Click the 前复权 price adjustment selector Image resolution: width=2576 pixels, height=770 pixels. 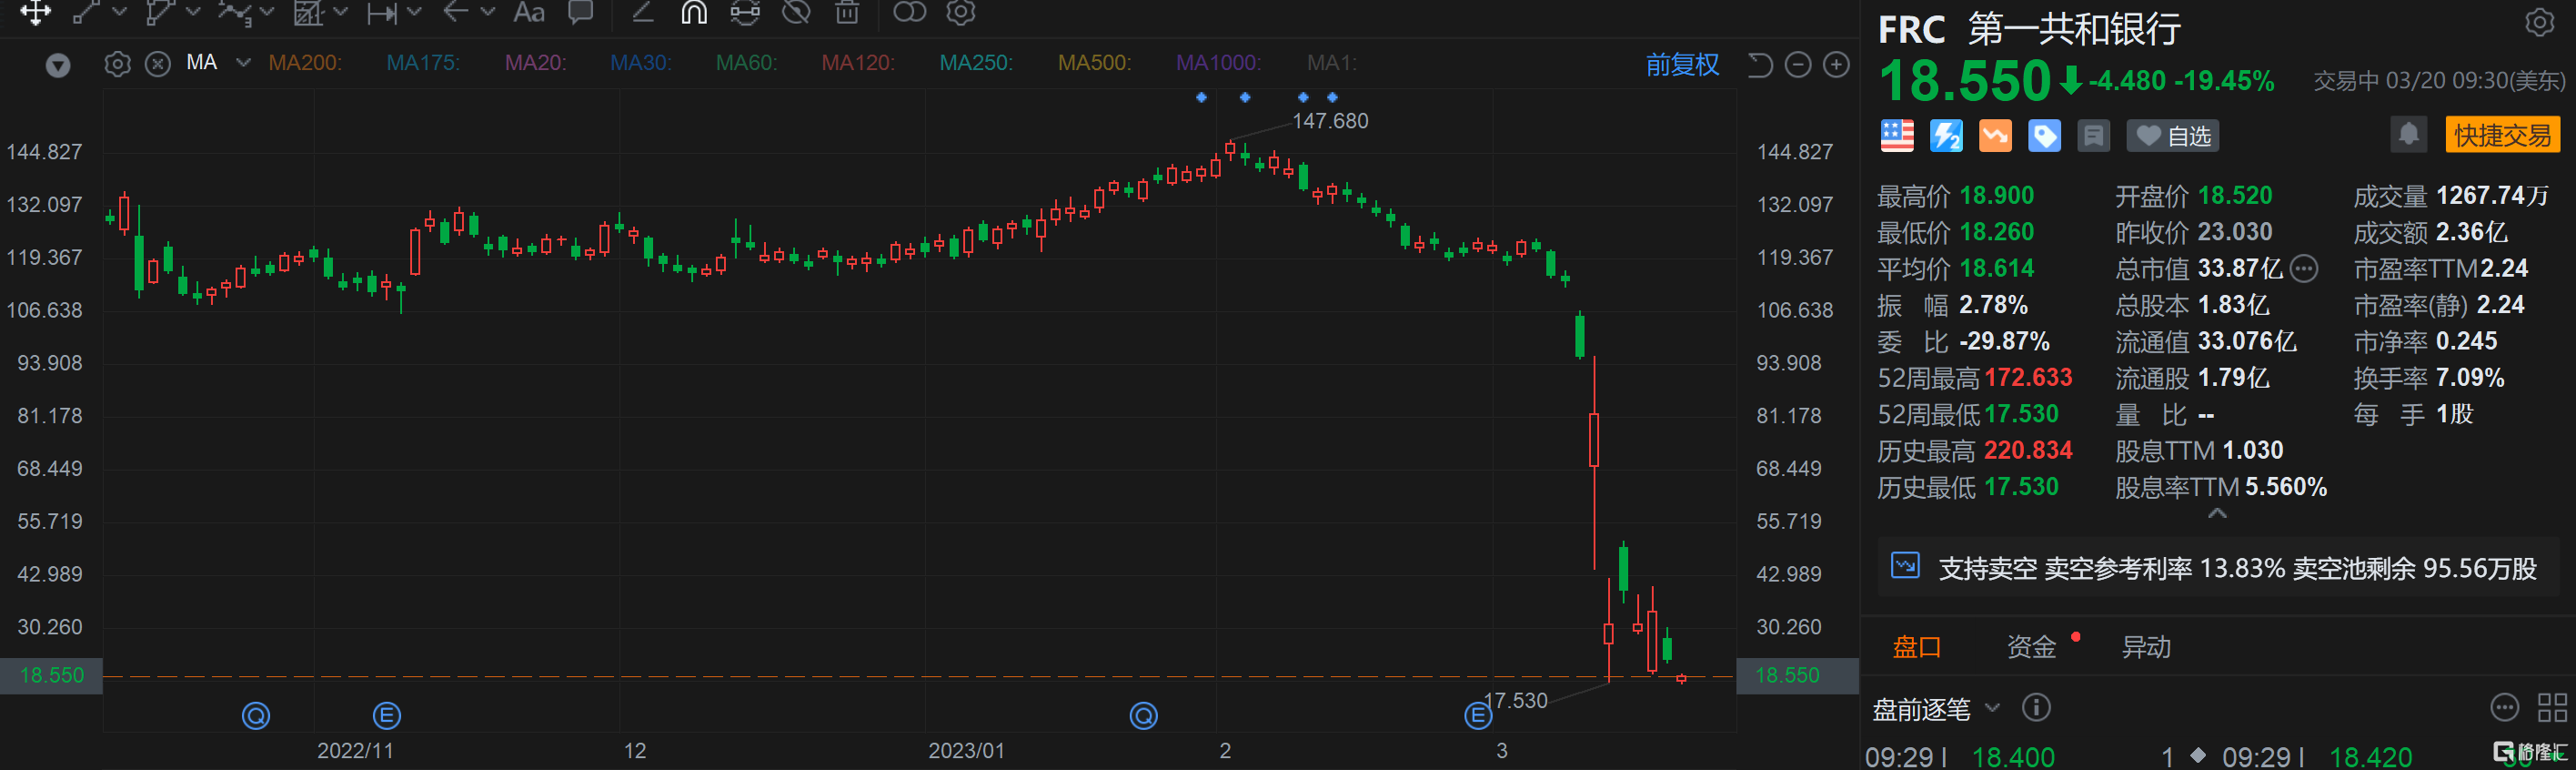(1683, 65)
